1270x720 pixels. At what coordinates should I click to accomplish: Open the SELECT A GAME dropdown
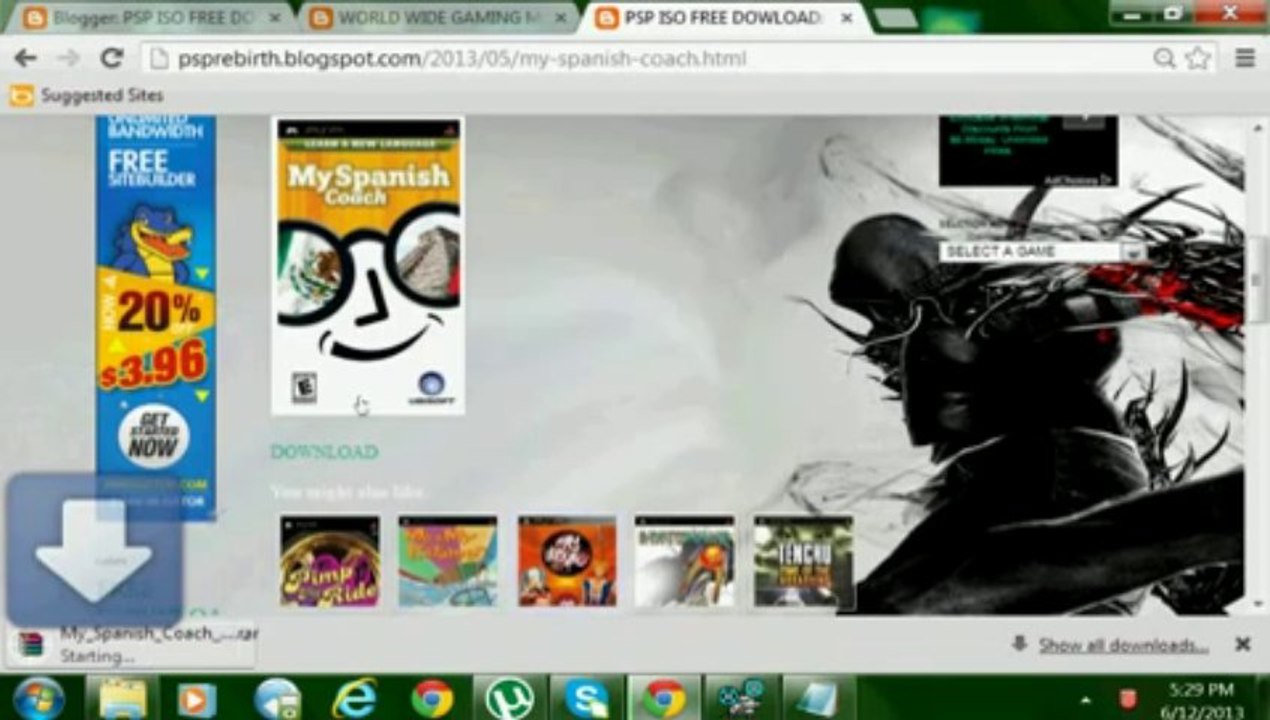(1042, 251)
